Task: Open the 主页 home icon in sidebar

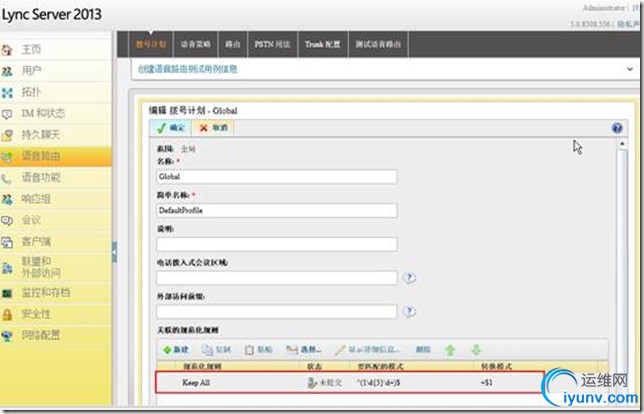Action: [7, 50]
